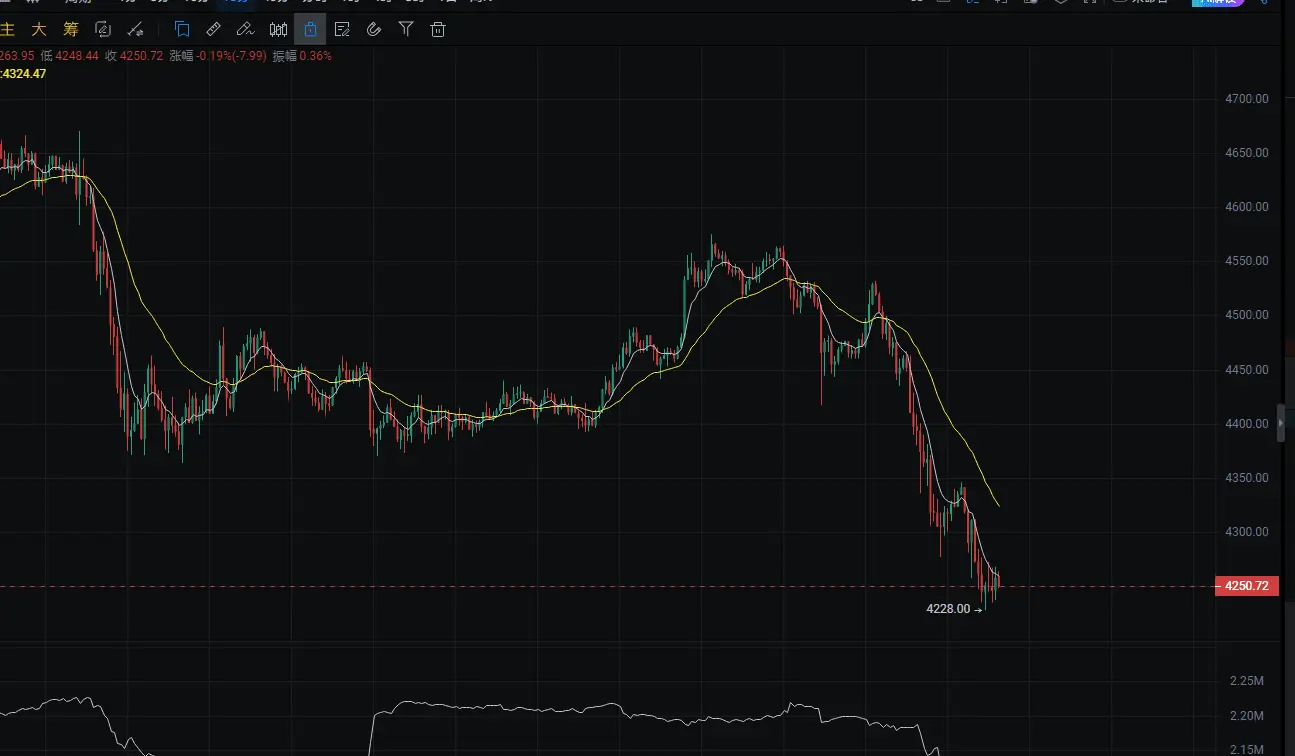Click the 4300.00 price axis label
The image size is (1295, 756).
(1246, 532)
